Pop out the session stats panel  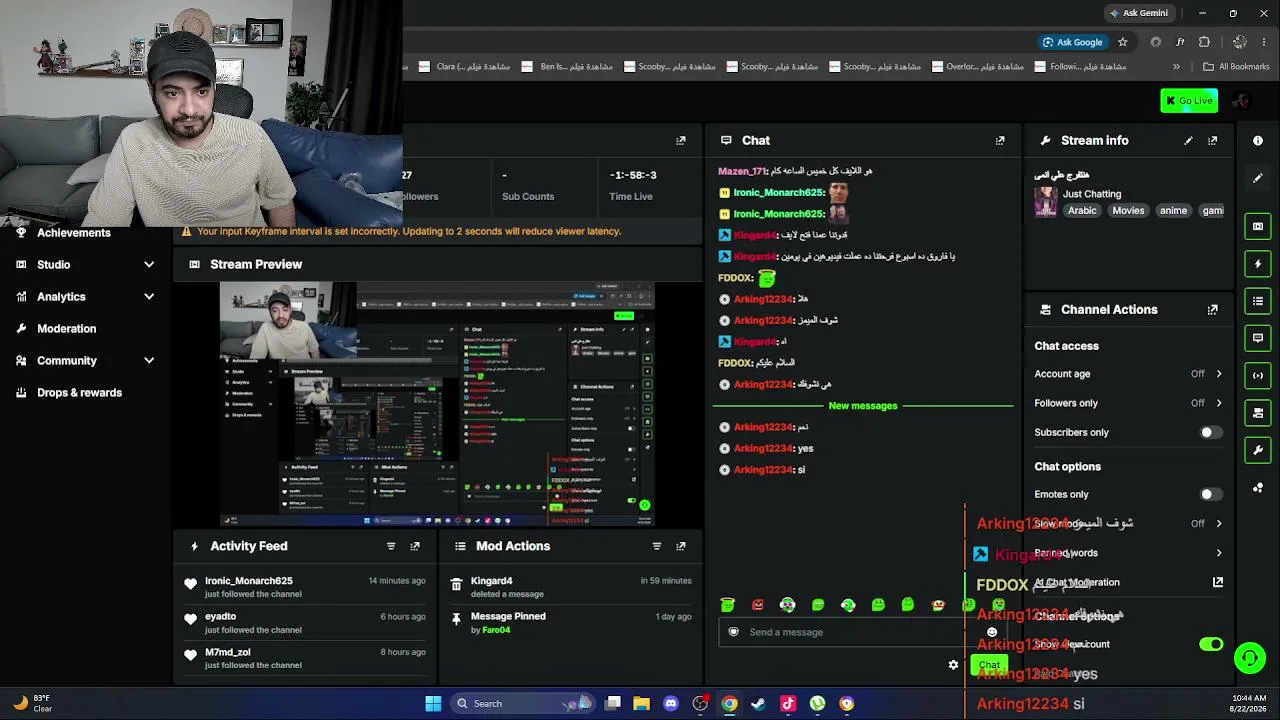pyautogui.click(x=681, y=141)
